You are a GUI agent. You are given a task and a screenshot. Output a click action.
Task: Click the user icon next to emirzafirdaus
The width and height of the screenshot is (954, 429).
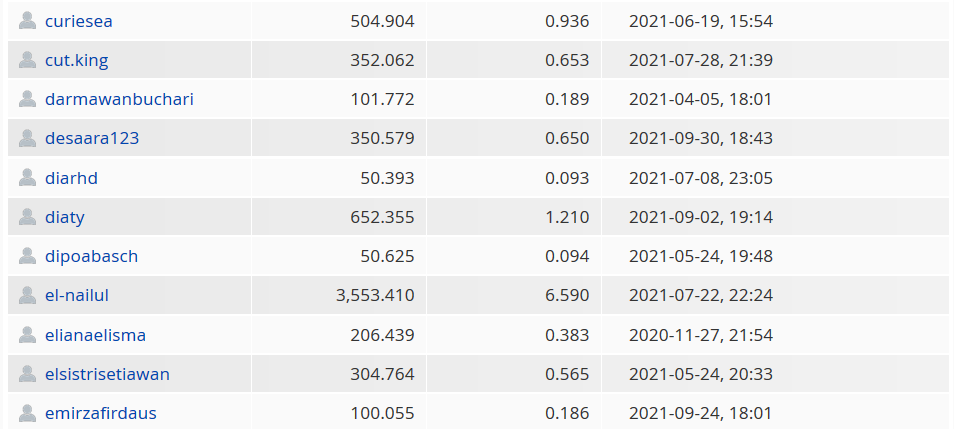(27, 413)
